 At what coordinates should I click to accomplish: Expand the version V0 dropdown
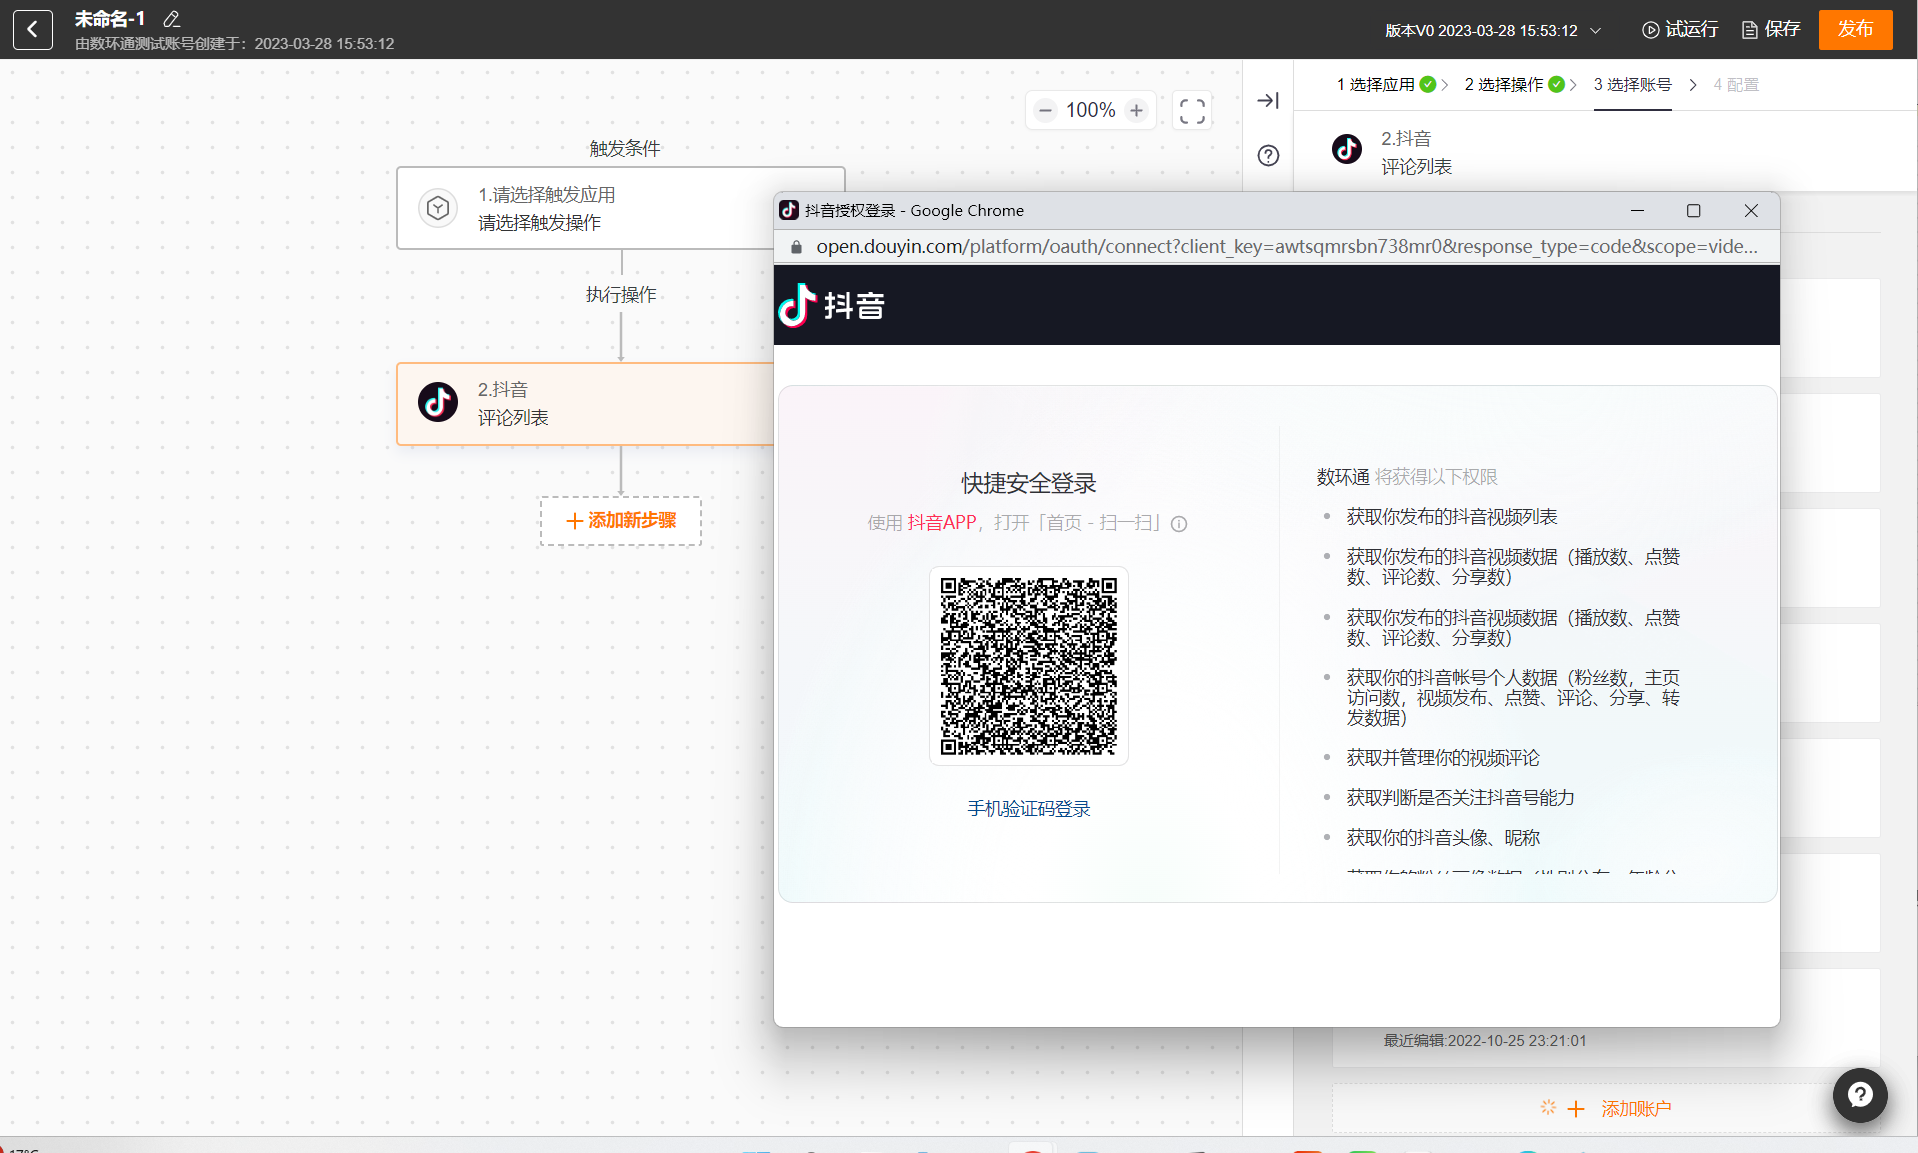pyautogui.click(x=1596, y=31)
